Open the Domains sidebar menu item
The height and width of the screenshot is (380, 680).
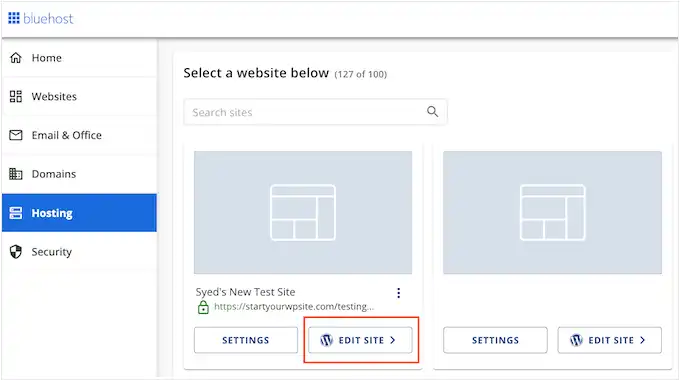[x=79, y=174]
